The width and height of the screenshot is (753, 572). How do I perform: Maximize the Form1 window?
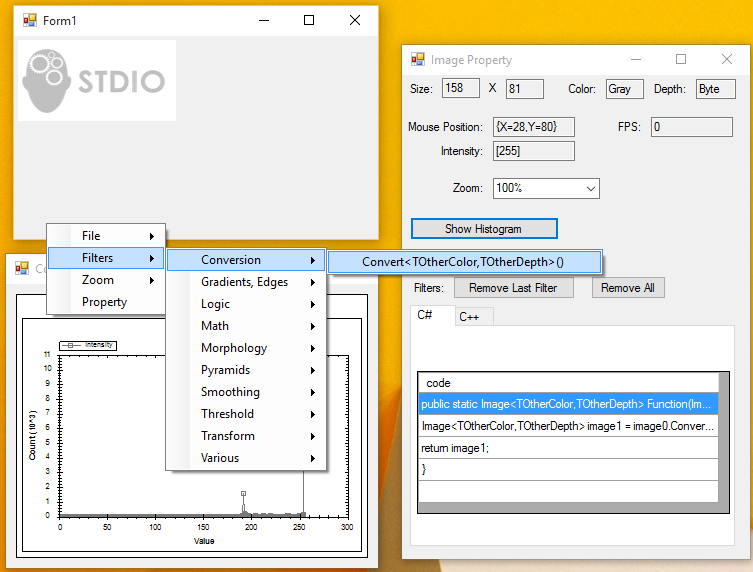[x=309, y=20]
